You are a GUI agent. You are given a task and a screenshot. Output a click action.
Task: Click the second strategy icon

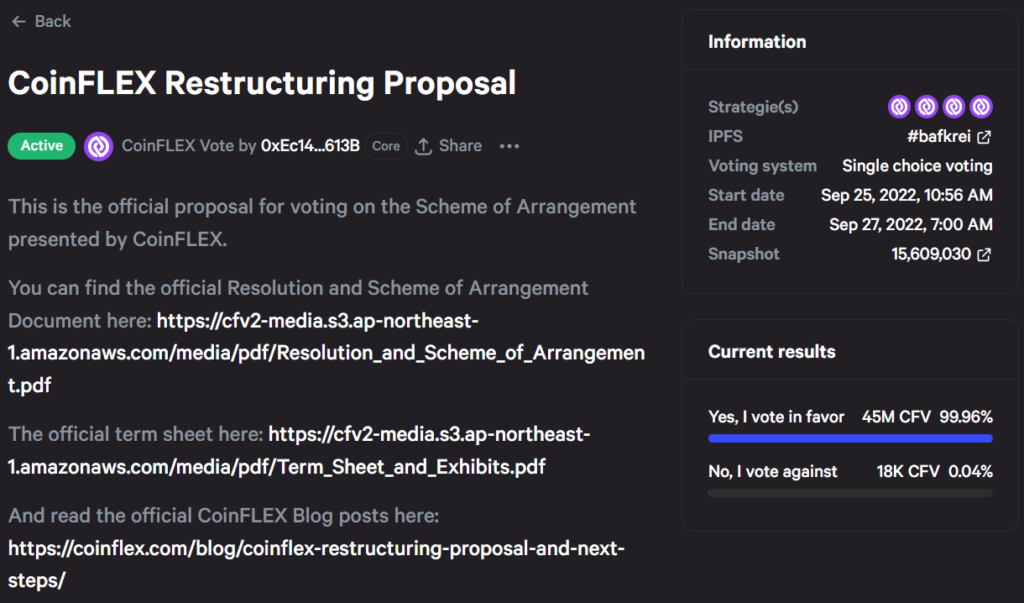click(926, 107)
